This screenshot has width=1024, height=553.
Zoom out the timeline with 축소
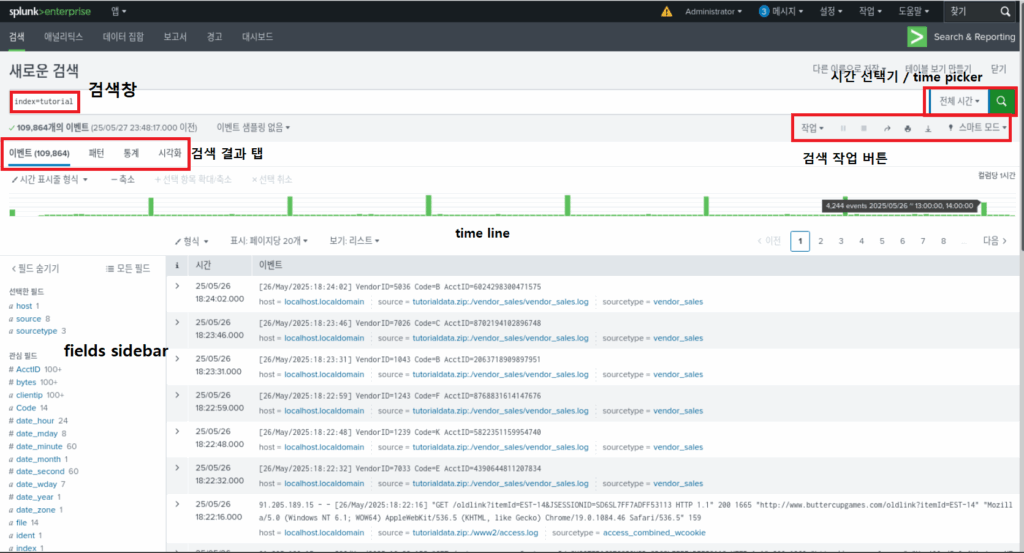click(123, 180)
